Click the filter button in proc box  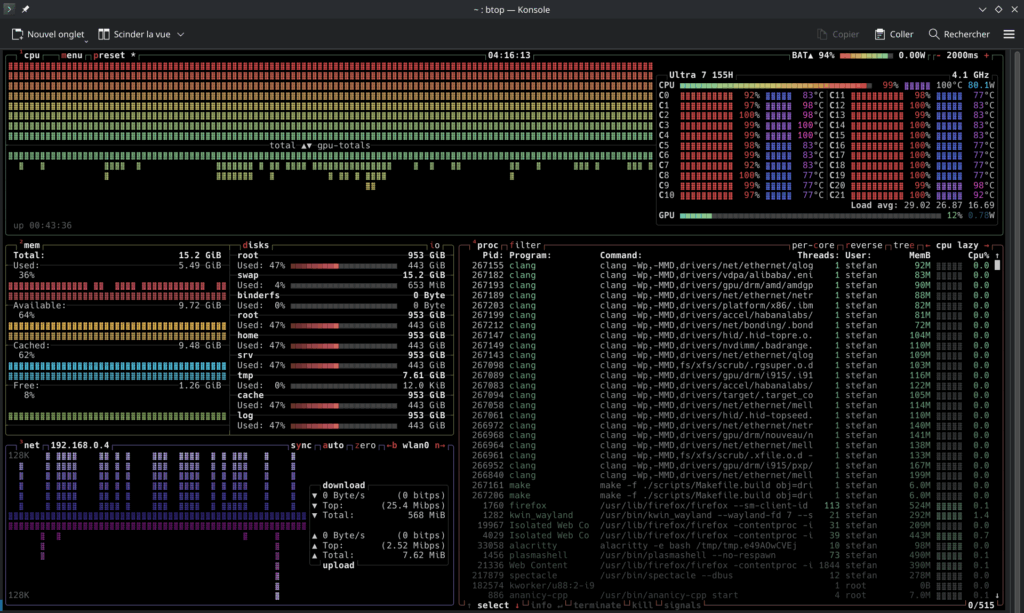tap(527, 245)
